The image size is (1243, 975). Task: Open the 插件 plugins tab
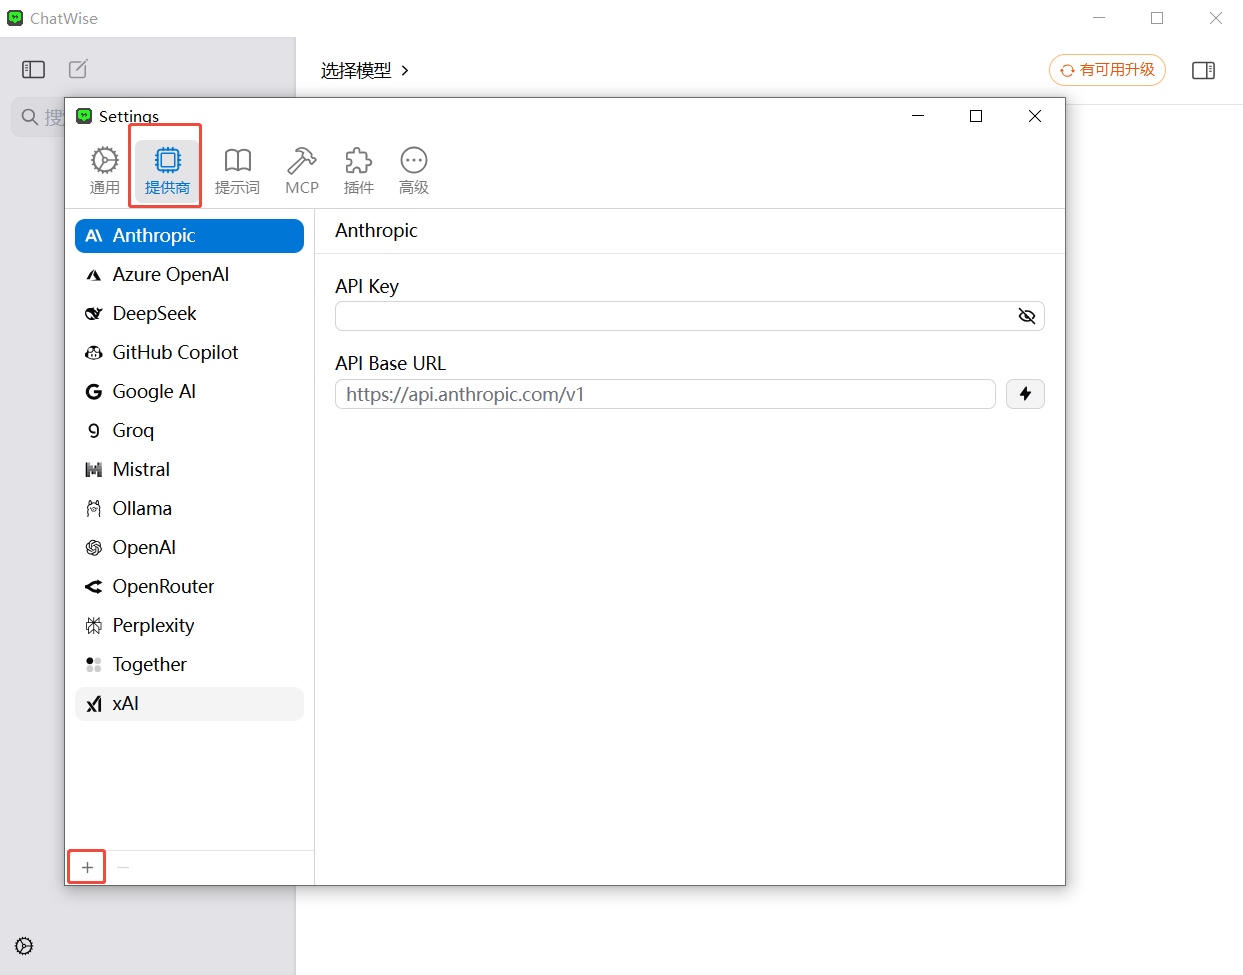(x=358, y=170)
